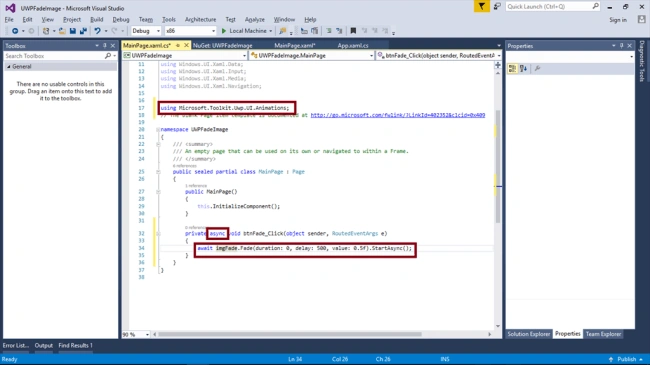Click the editor split window handle
This screenshot has height=365, width=650.
click(498, 65)
